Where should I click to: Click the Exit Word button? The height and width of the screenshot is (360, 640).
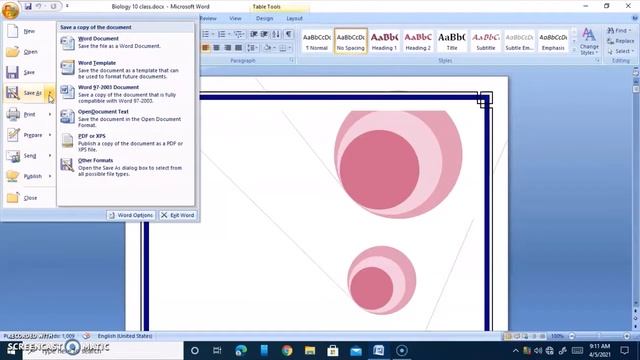pos(178,215)
